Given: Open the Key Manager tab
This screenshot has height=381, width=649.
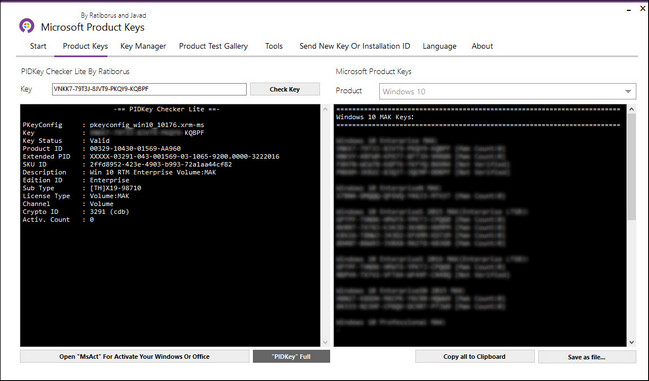Looking at the screenshot, I should point(143,46).
